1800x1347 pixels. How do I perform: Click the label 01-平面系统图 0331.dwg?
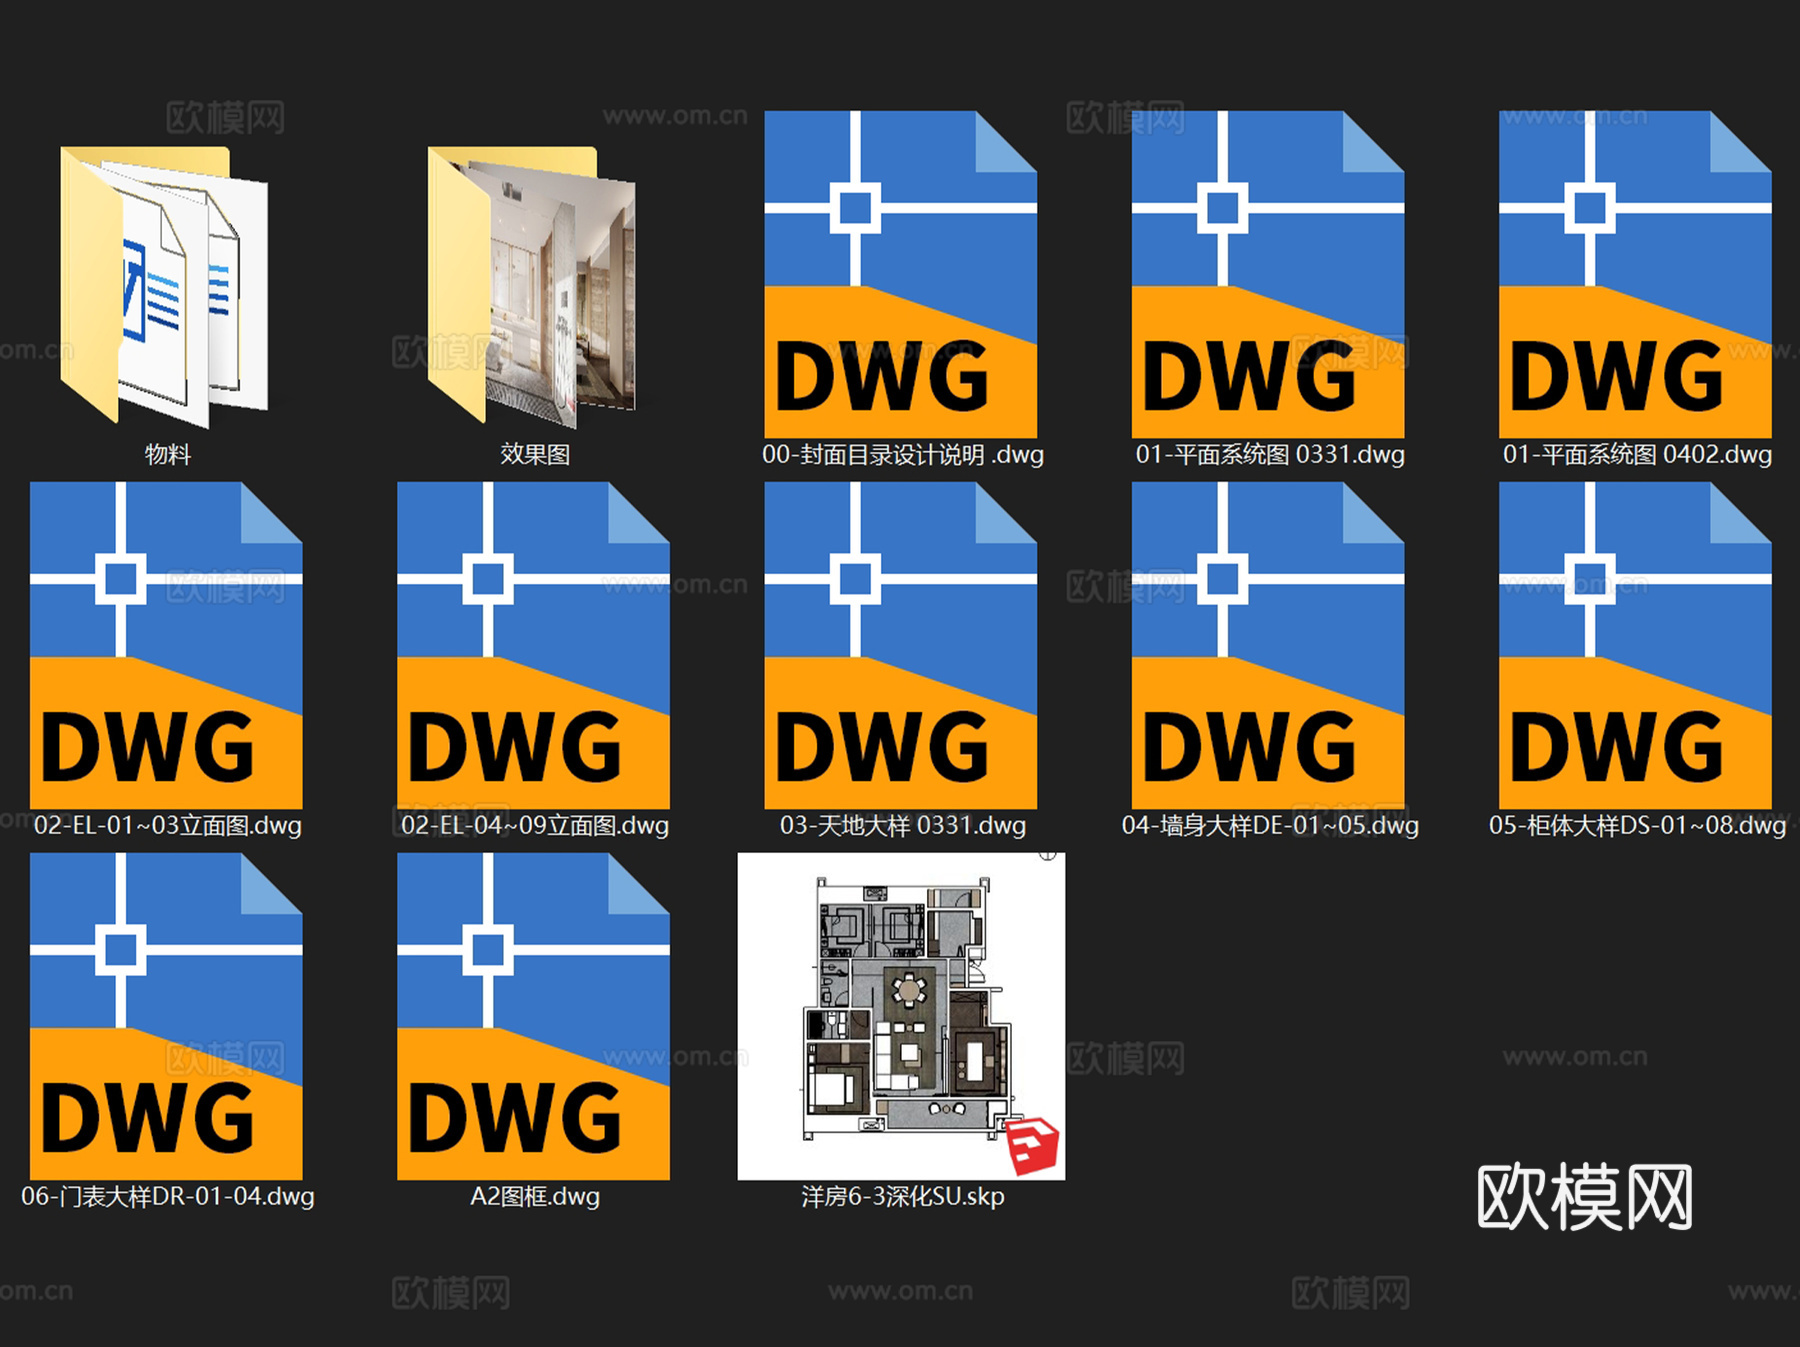click(x=1270, y=455)
